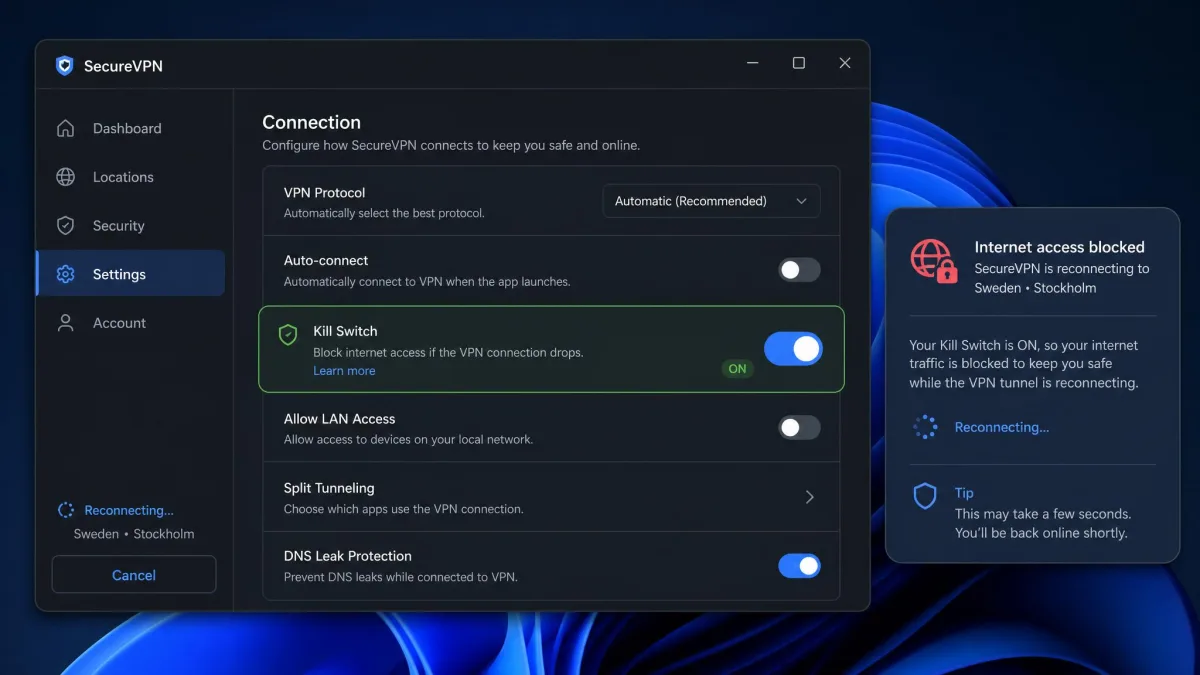The height and width of the screenshot is (675, 1200).
Task: Click the Settings gear icon in sidebar
Action: click(x=65, y=274)
